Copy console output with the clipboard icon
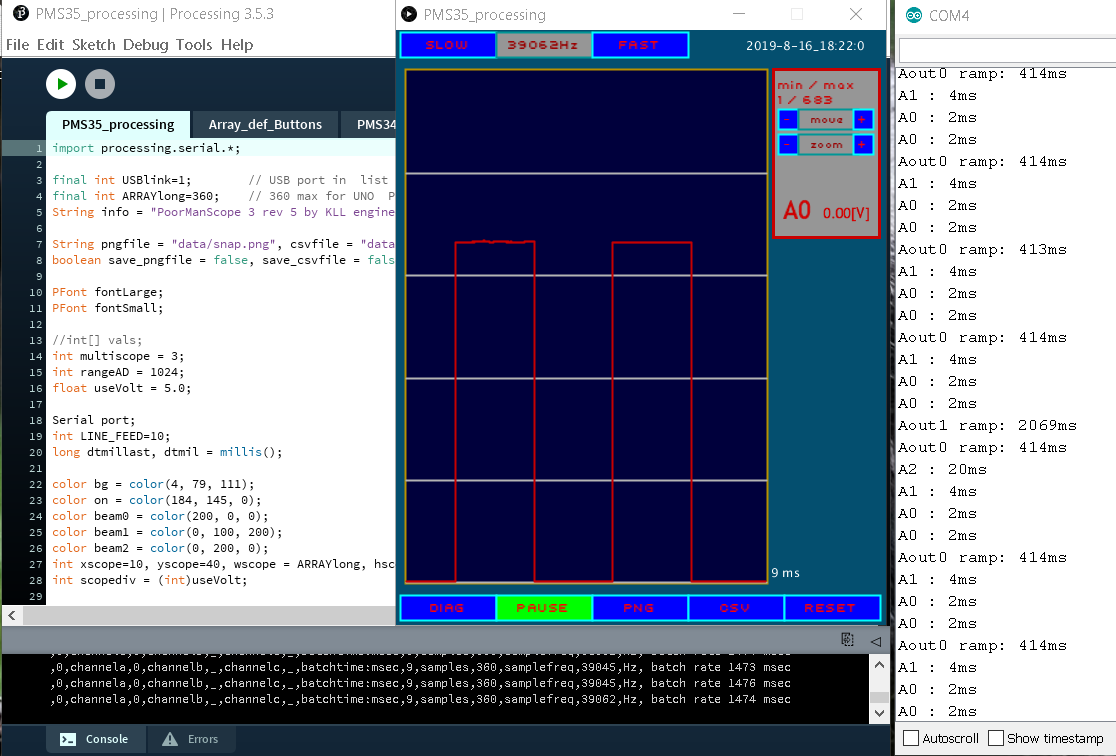Image resolution: width=1116 pixels, height=756 pixels. (x=847, y=640)
